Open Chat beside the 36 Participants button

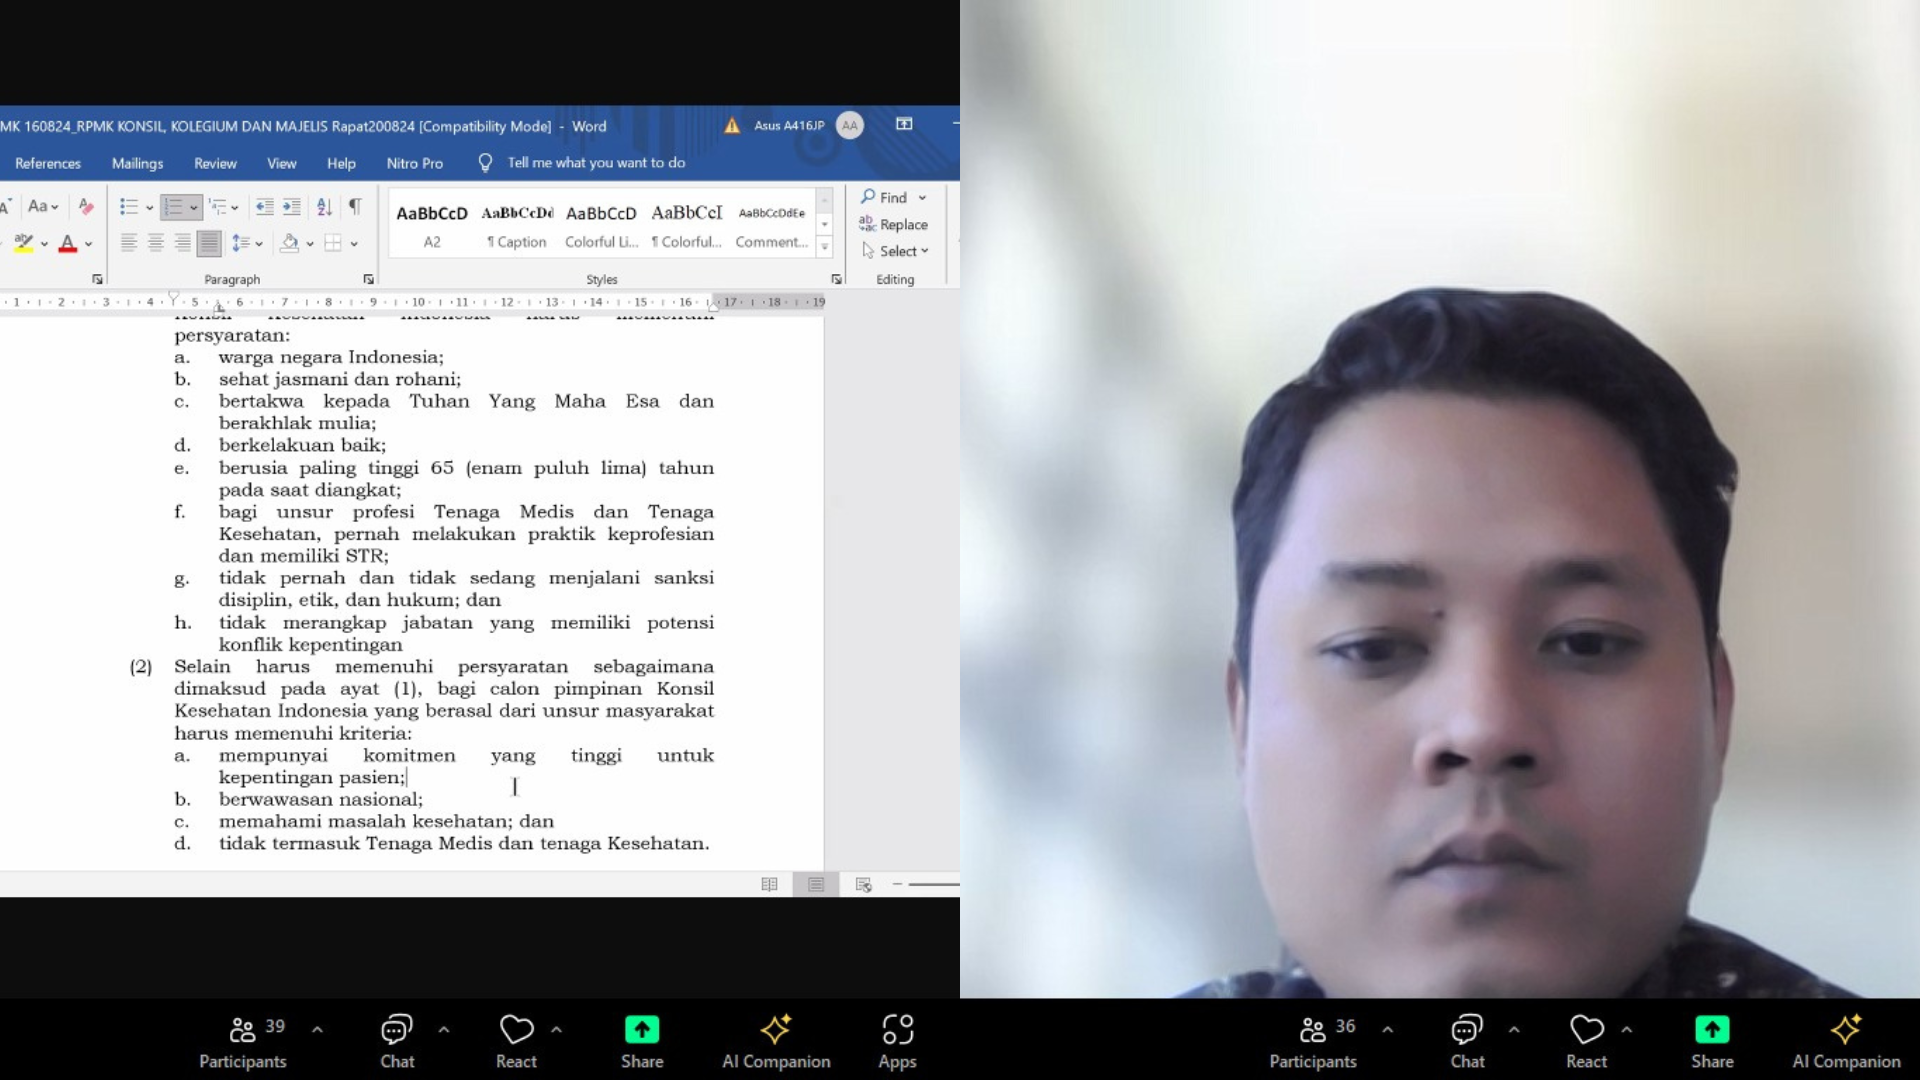pyautogui.click(x=1467, y=1041)
